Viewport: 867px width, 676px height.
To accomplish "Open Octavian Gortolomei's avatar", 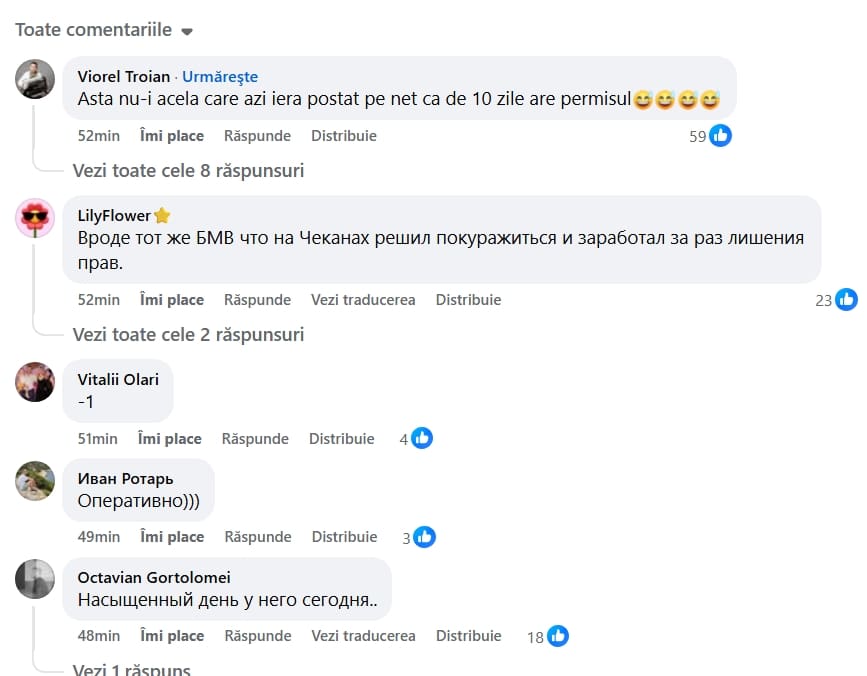I will coord(35,579).
